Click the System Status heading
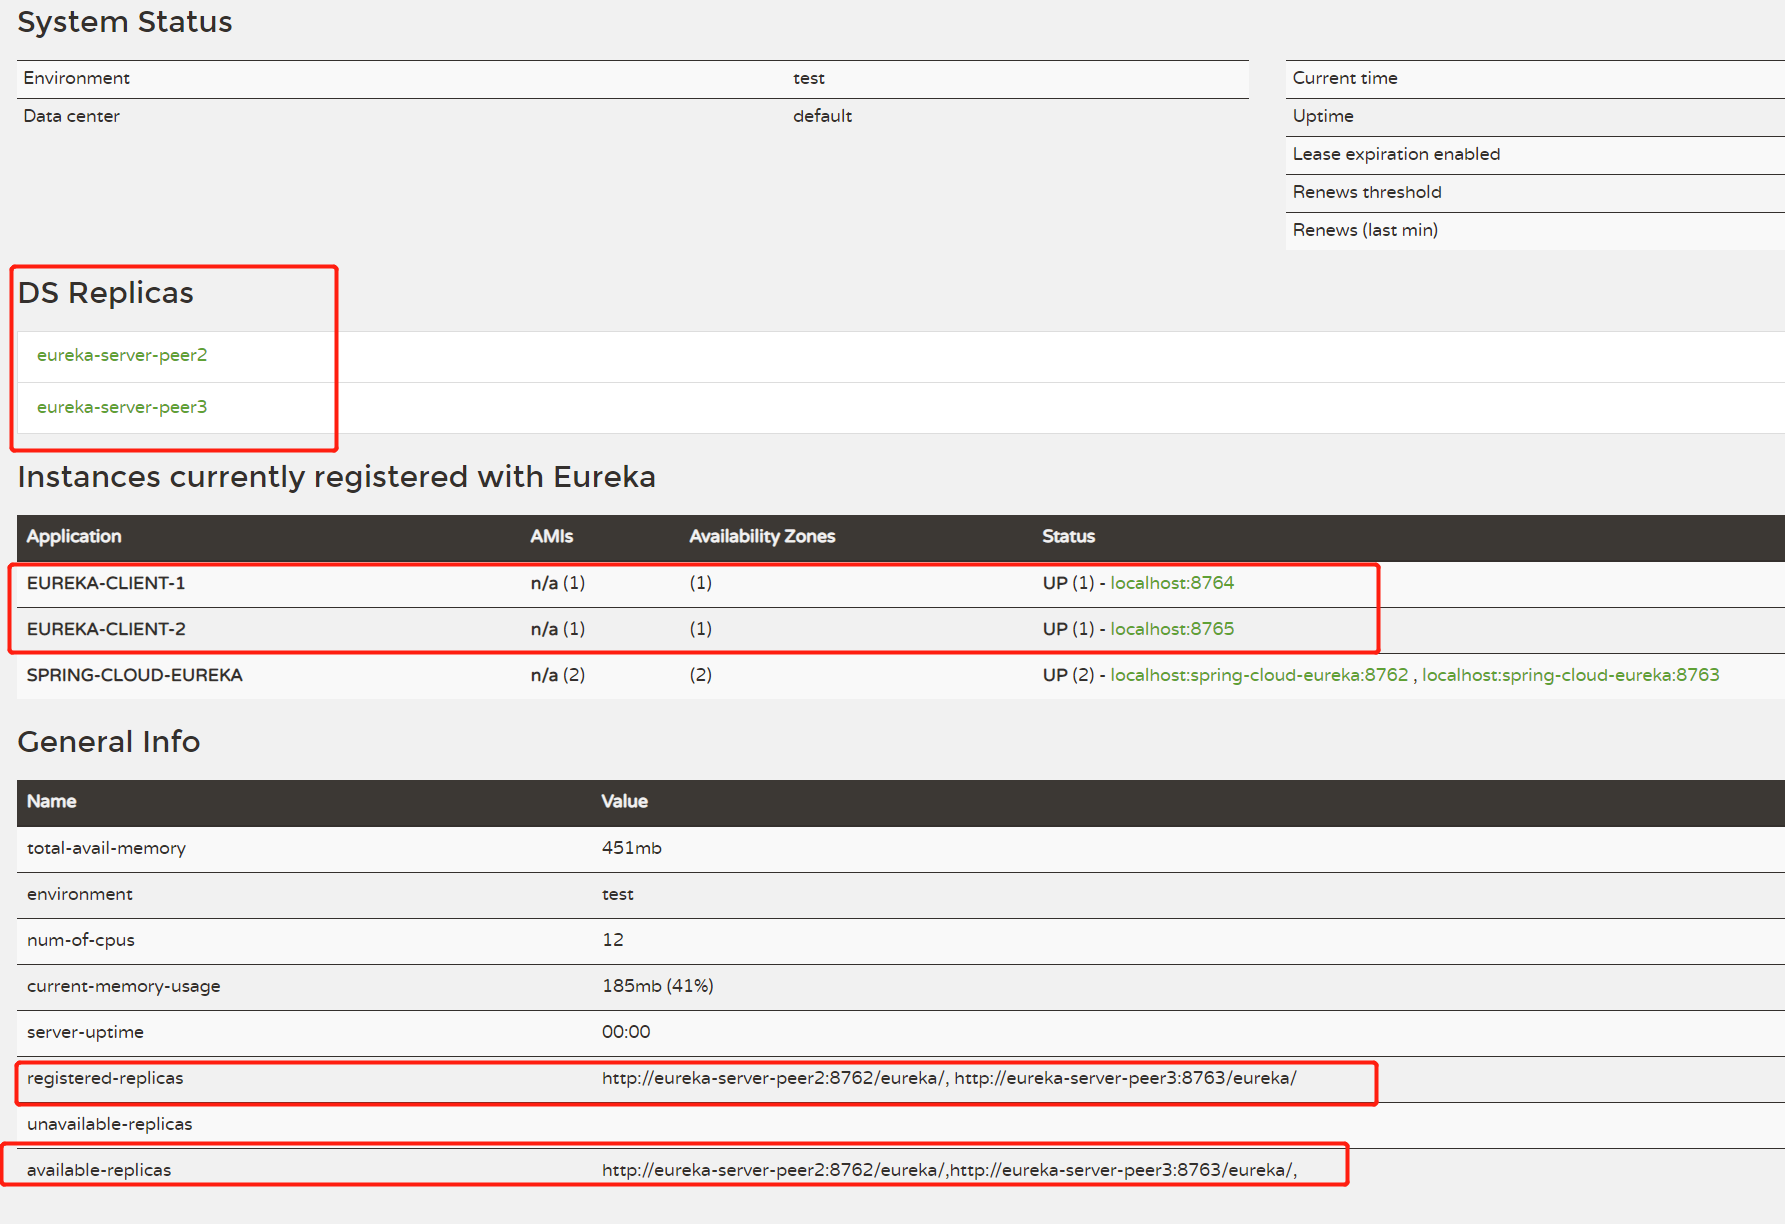 (x=125, y=22)
